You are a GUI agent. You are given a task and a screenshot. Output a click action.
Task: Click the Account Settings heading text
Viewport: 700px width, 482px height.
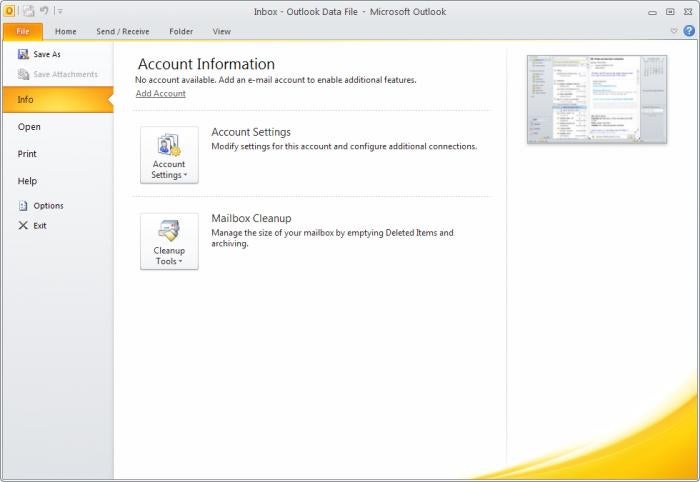pyautogui.click(x=251, y=132)
